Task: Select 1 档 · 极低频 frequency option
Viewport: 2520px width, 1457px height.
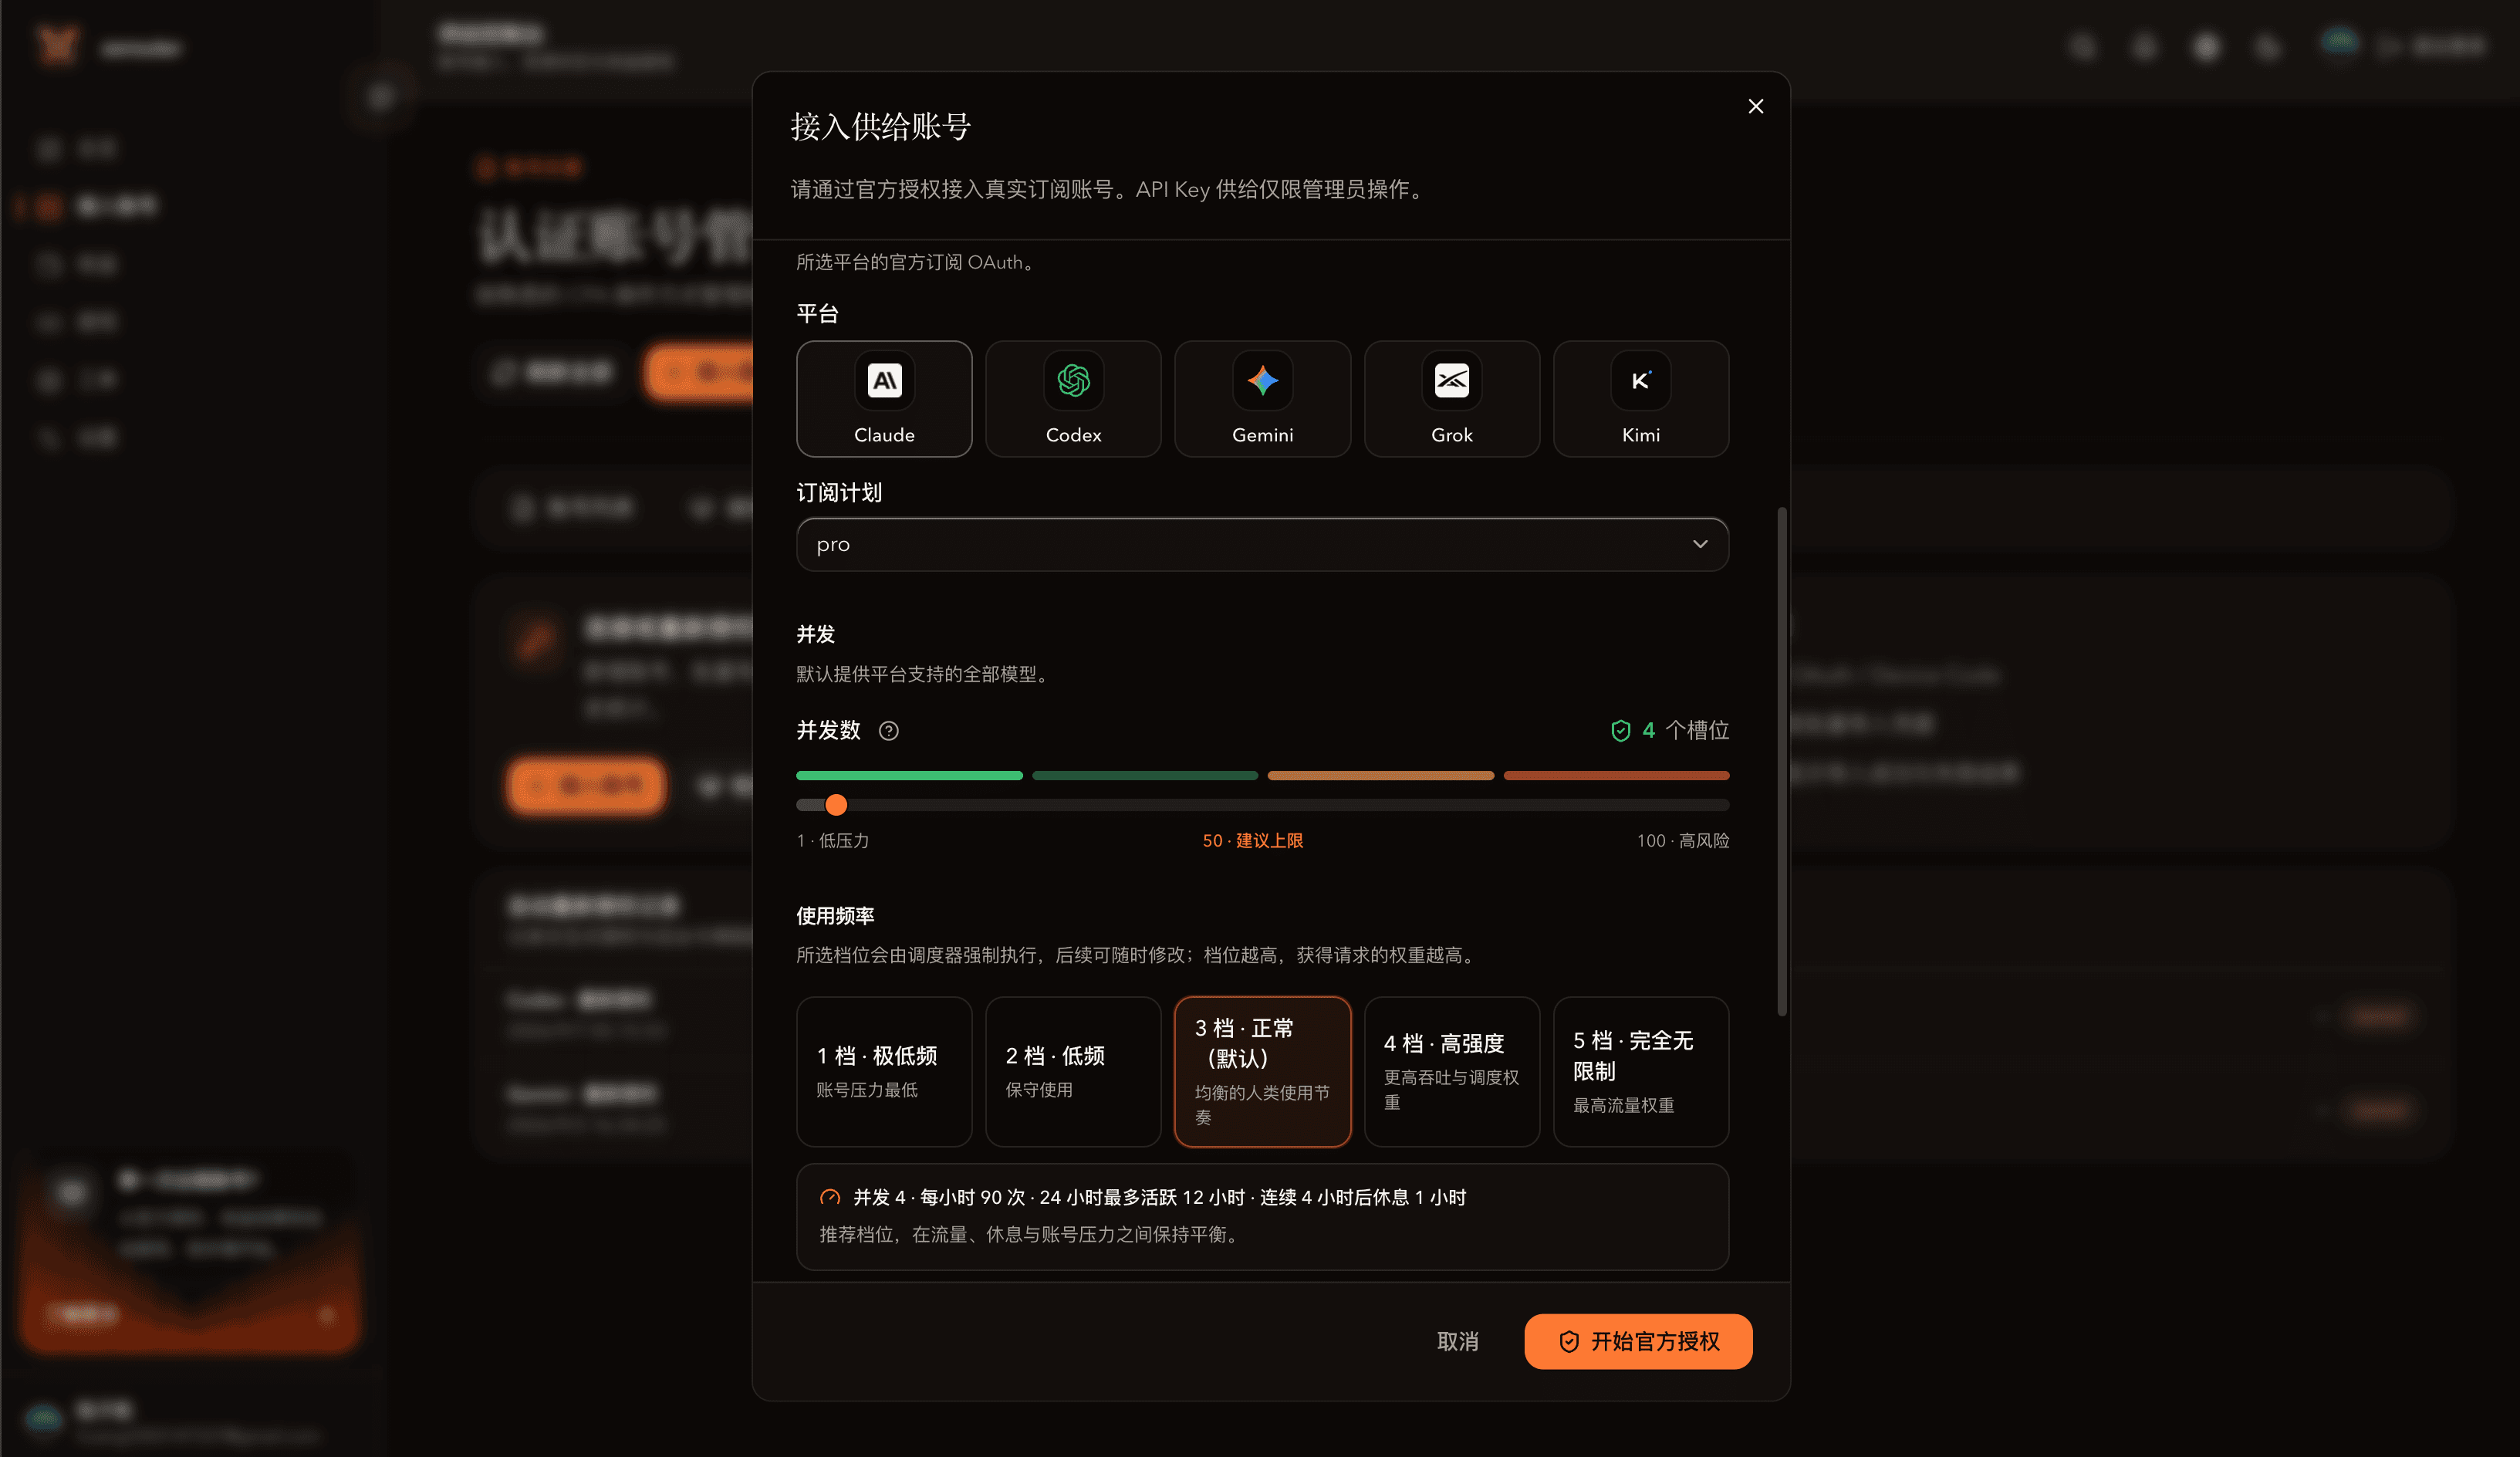Action: (x=884, y=1071)
